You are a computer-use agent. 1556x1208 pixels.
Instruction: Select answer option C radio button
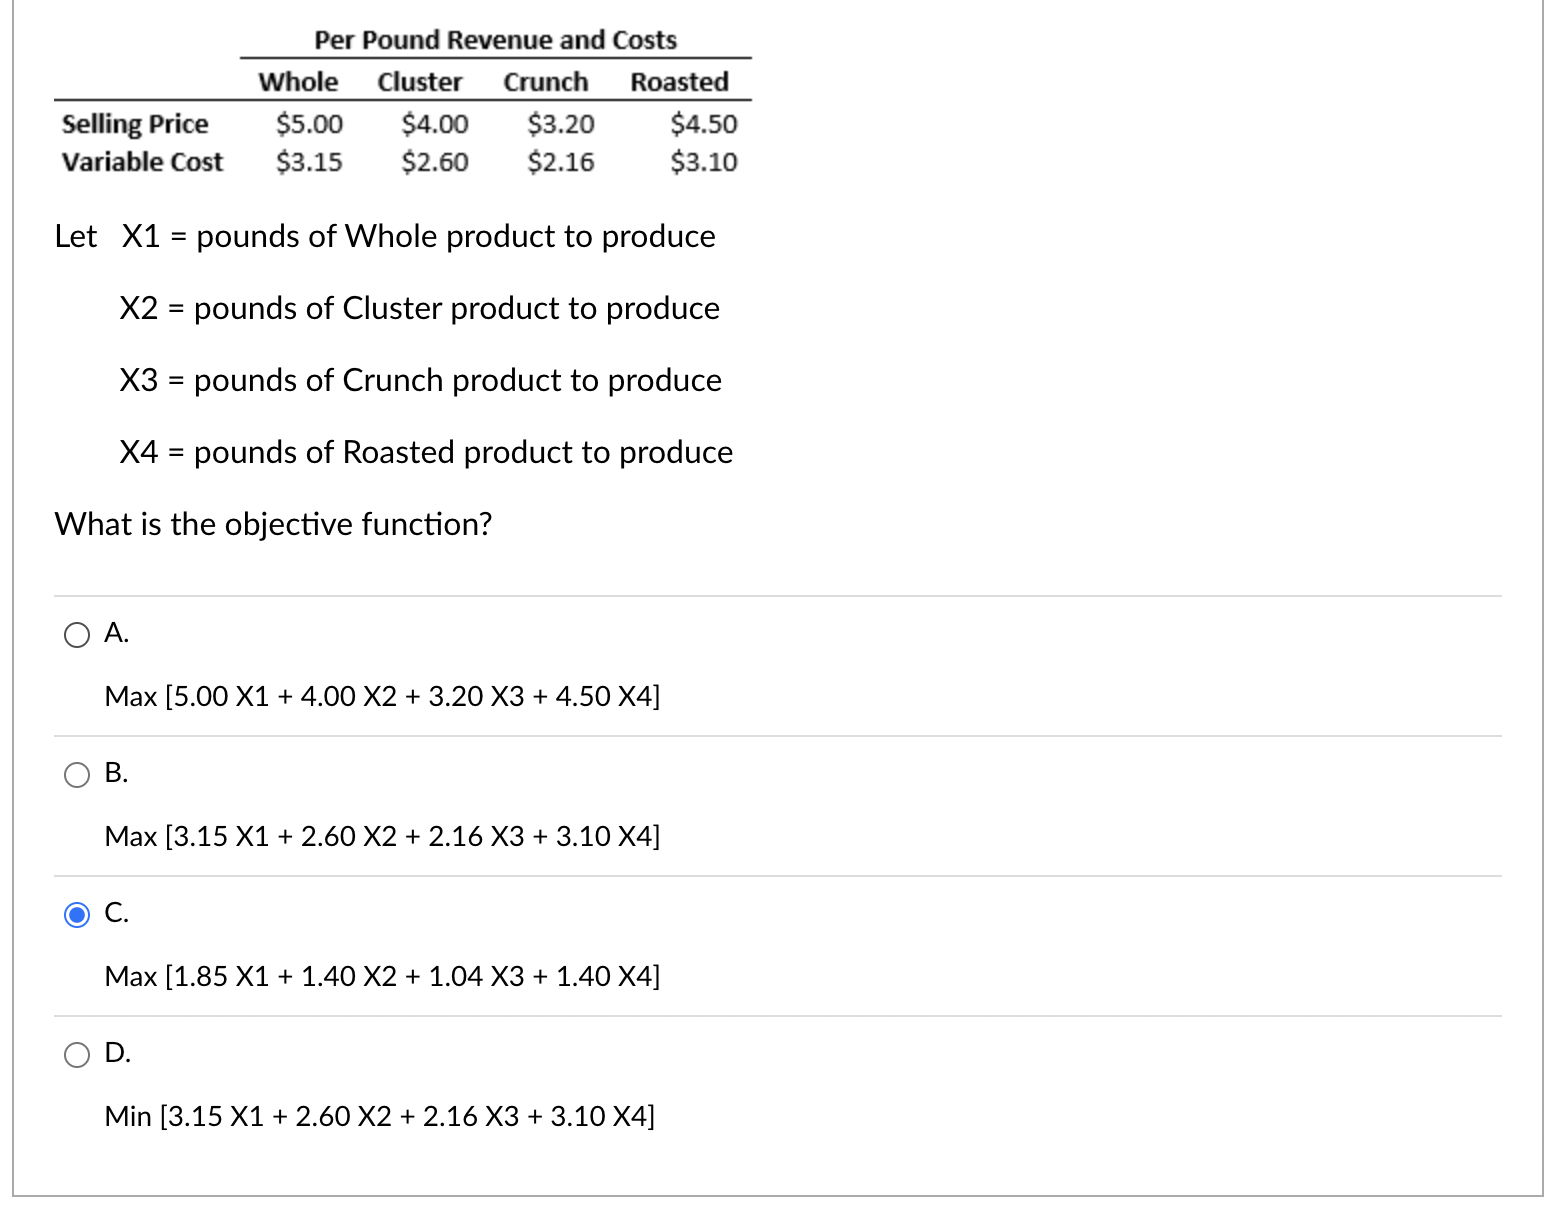(76, 913)
